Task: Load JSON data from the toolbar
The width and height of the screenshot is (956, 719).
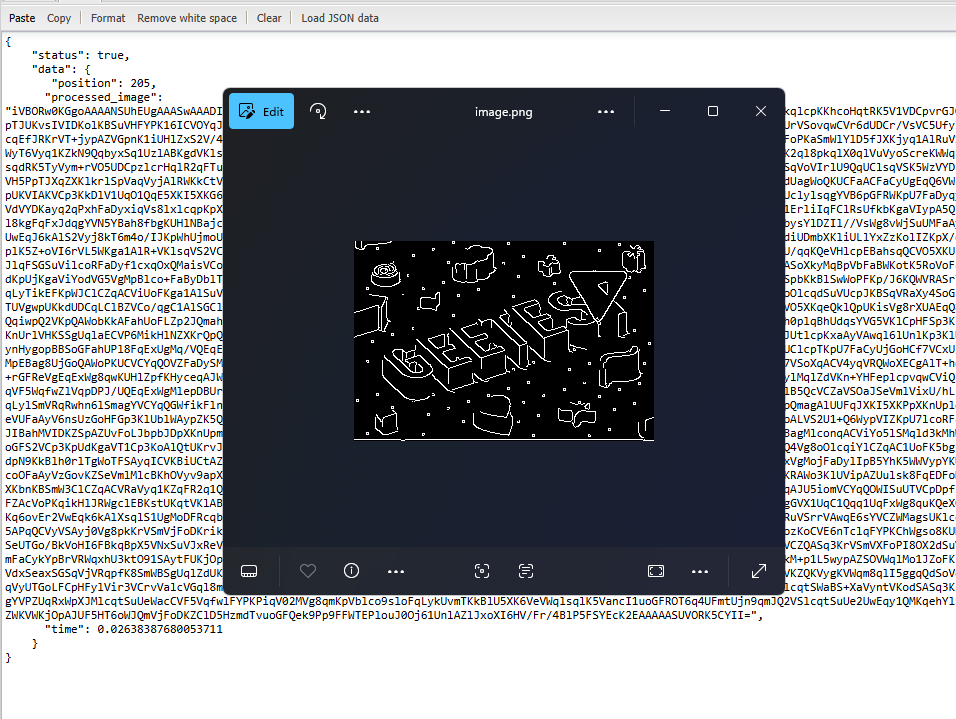Action: click(339, 17)
